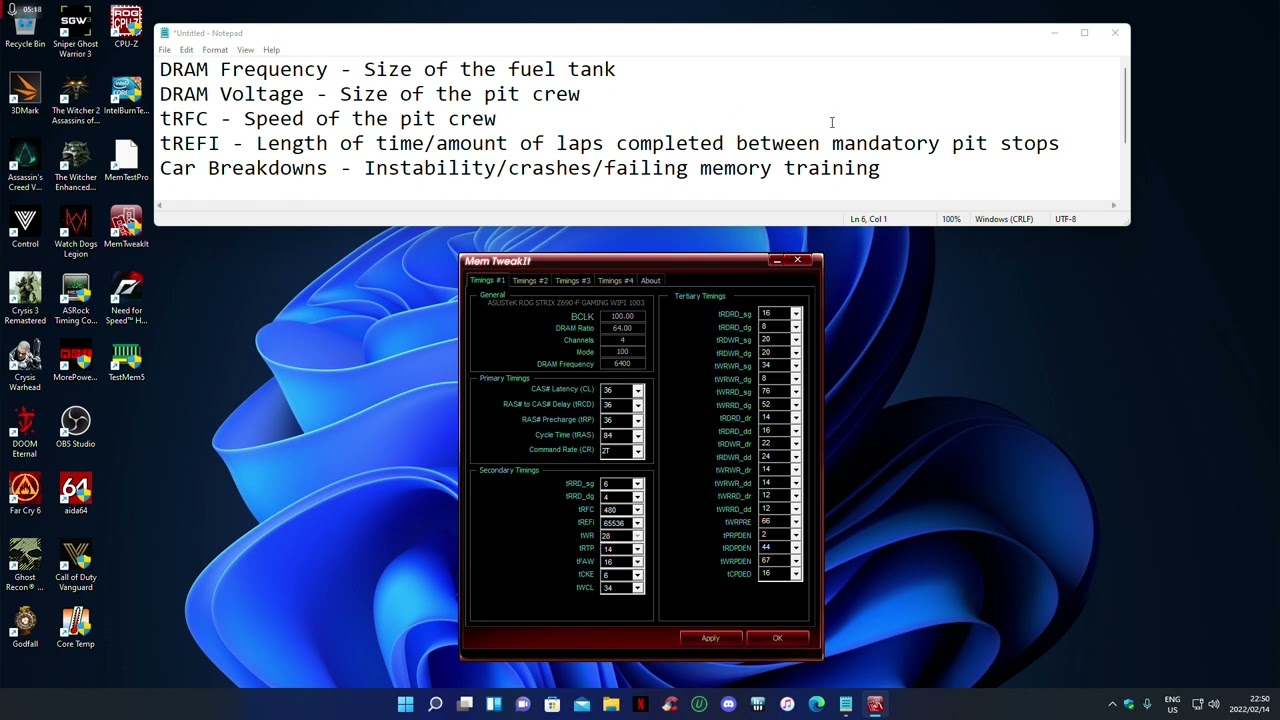This screenshot has height=720, width=1280.
Task: Expand RAS# to CAS# Delay (tRCD) dropdown
Action: [638, 405]
